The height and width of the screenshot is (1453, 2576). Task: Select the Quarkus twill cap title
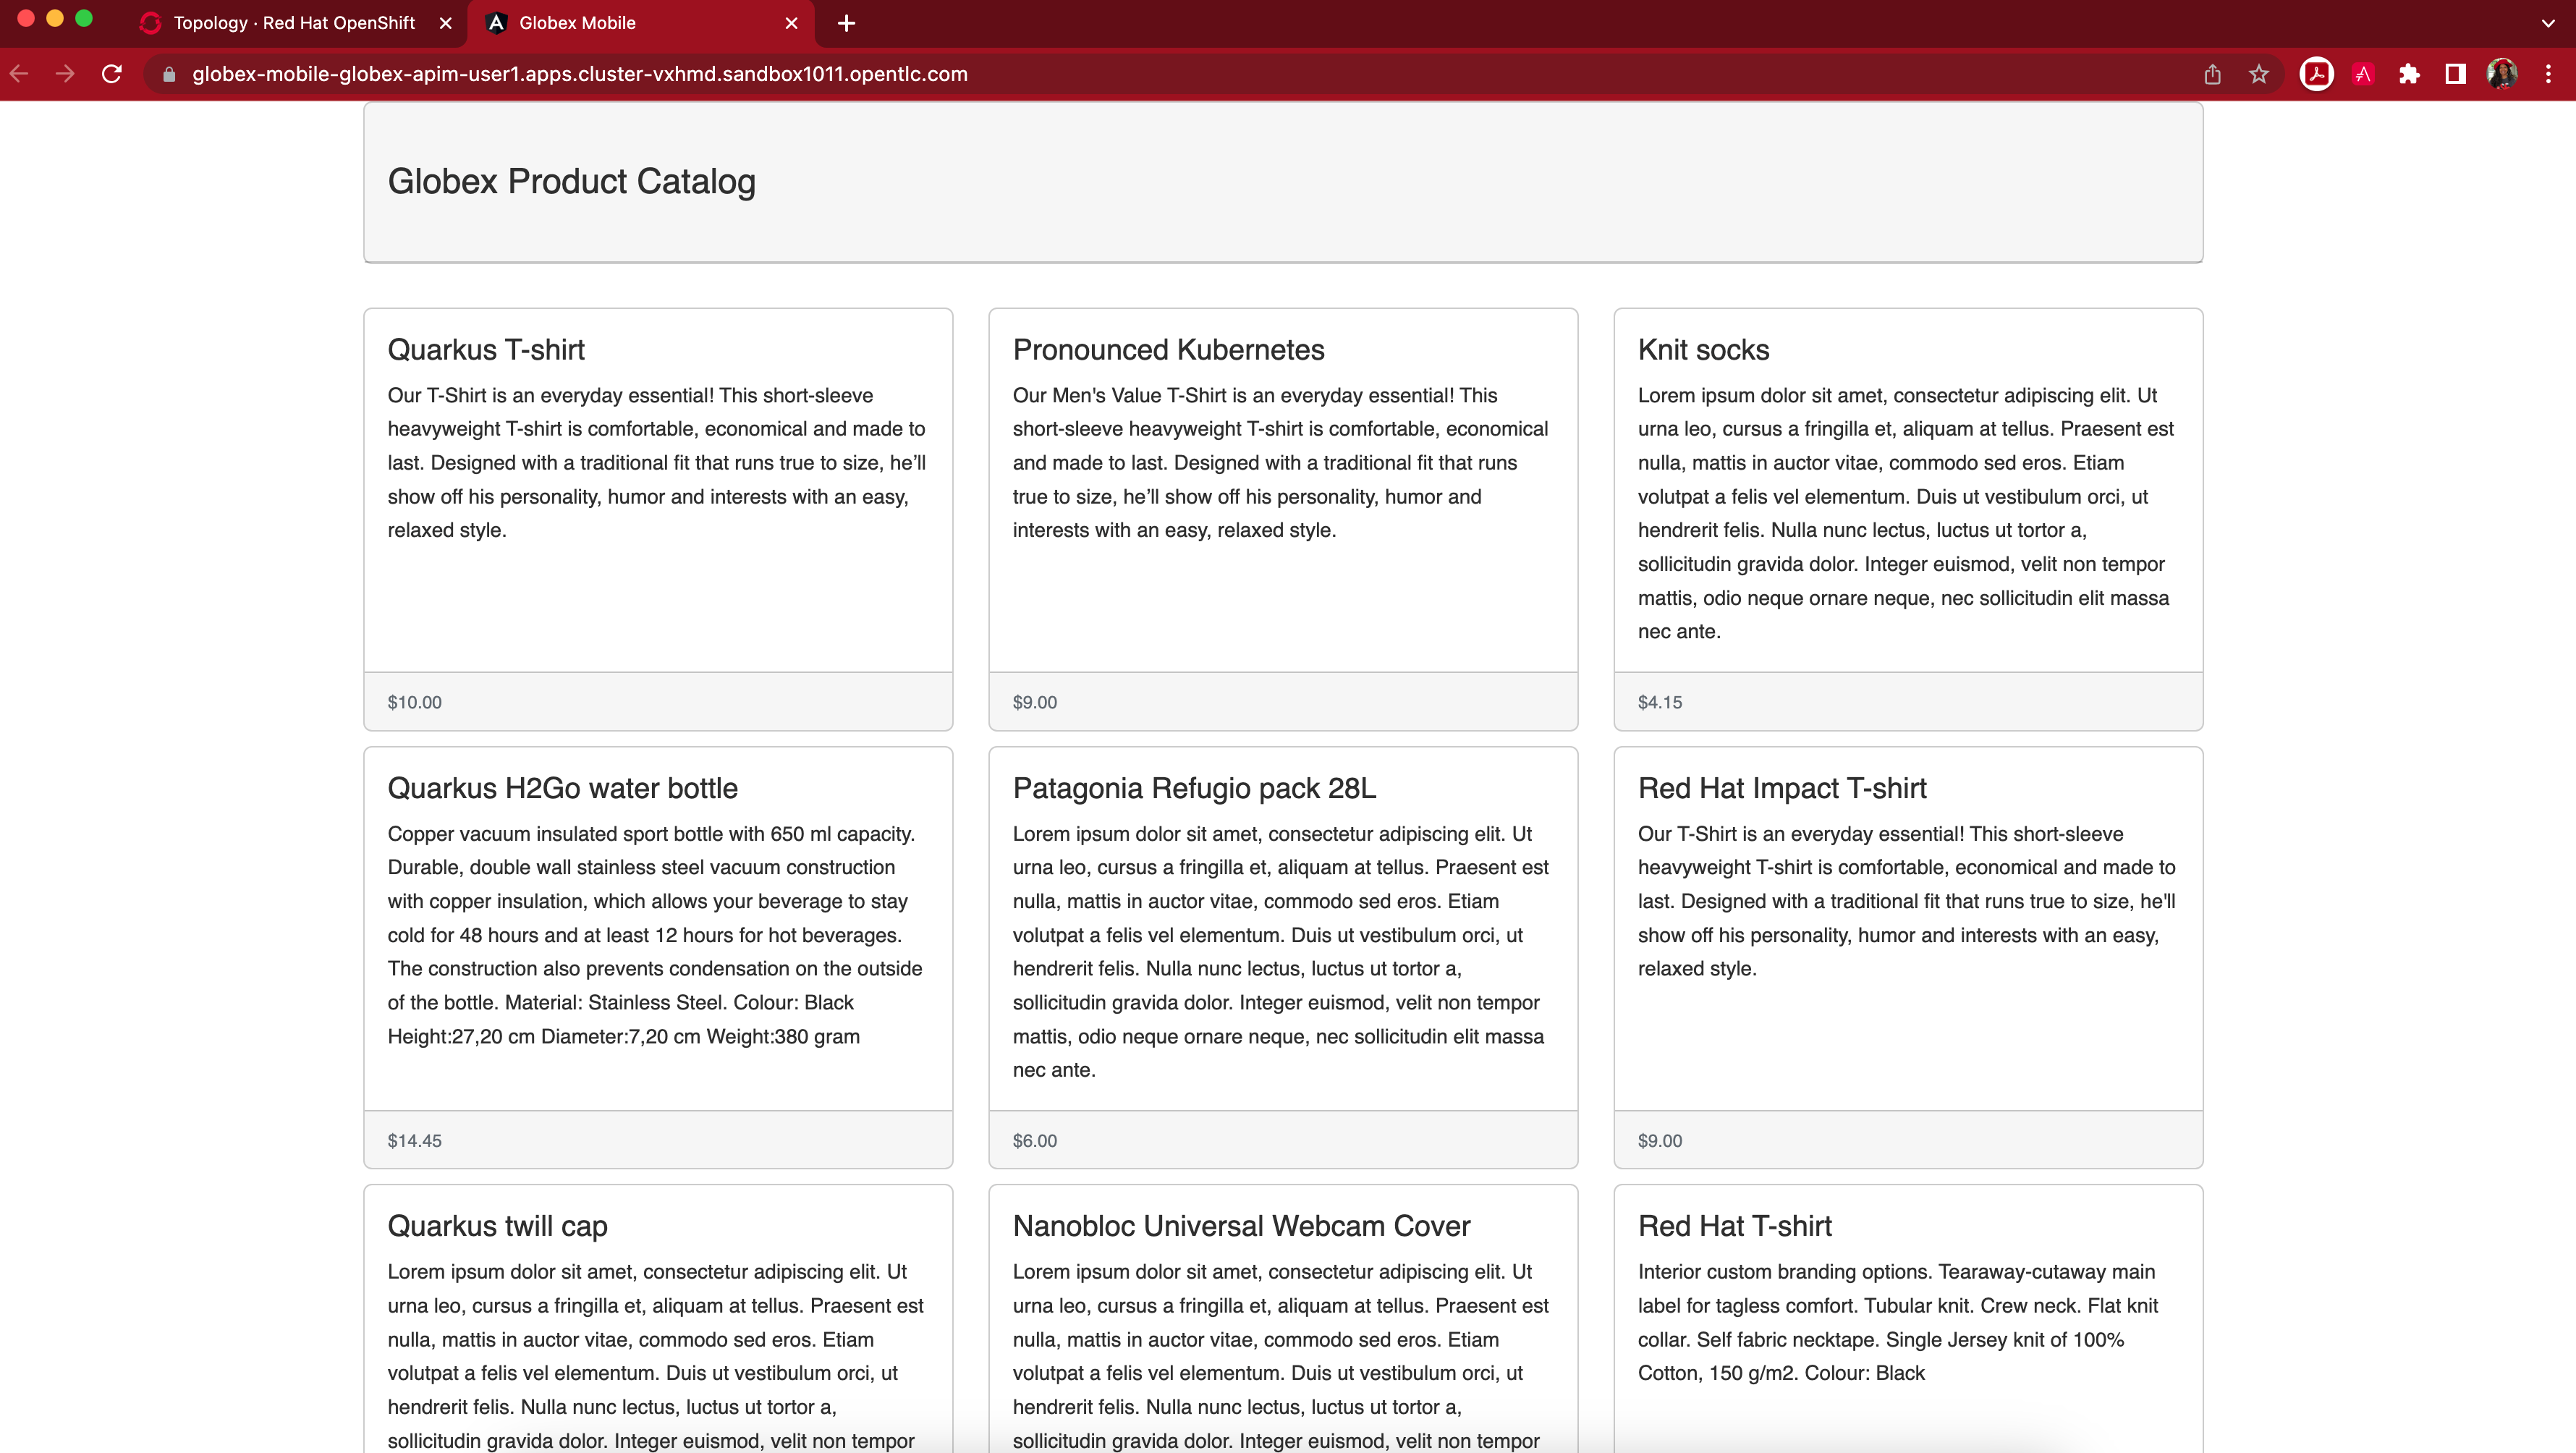497,1226
